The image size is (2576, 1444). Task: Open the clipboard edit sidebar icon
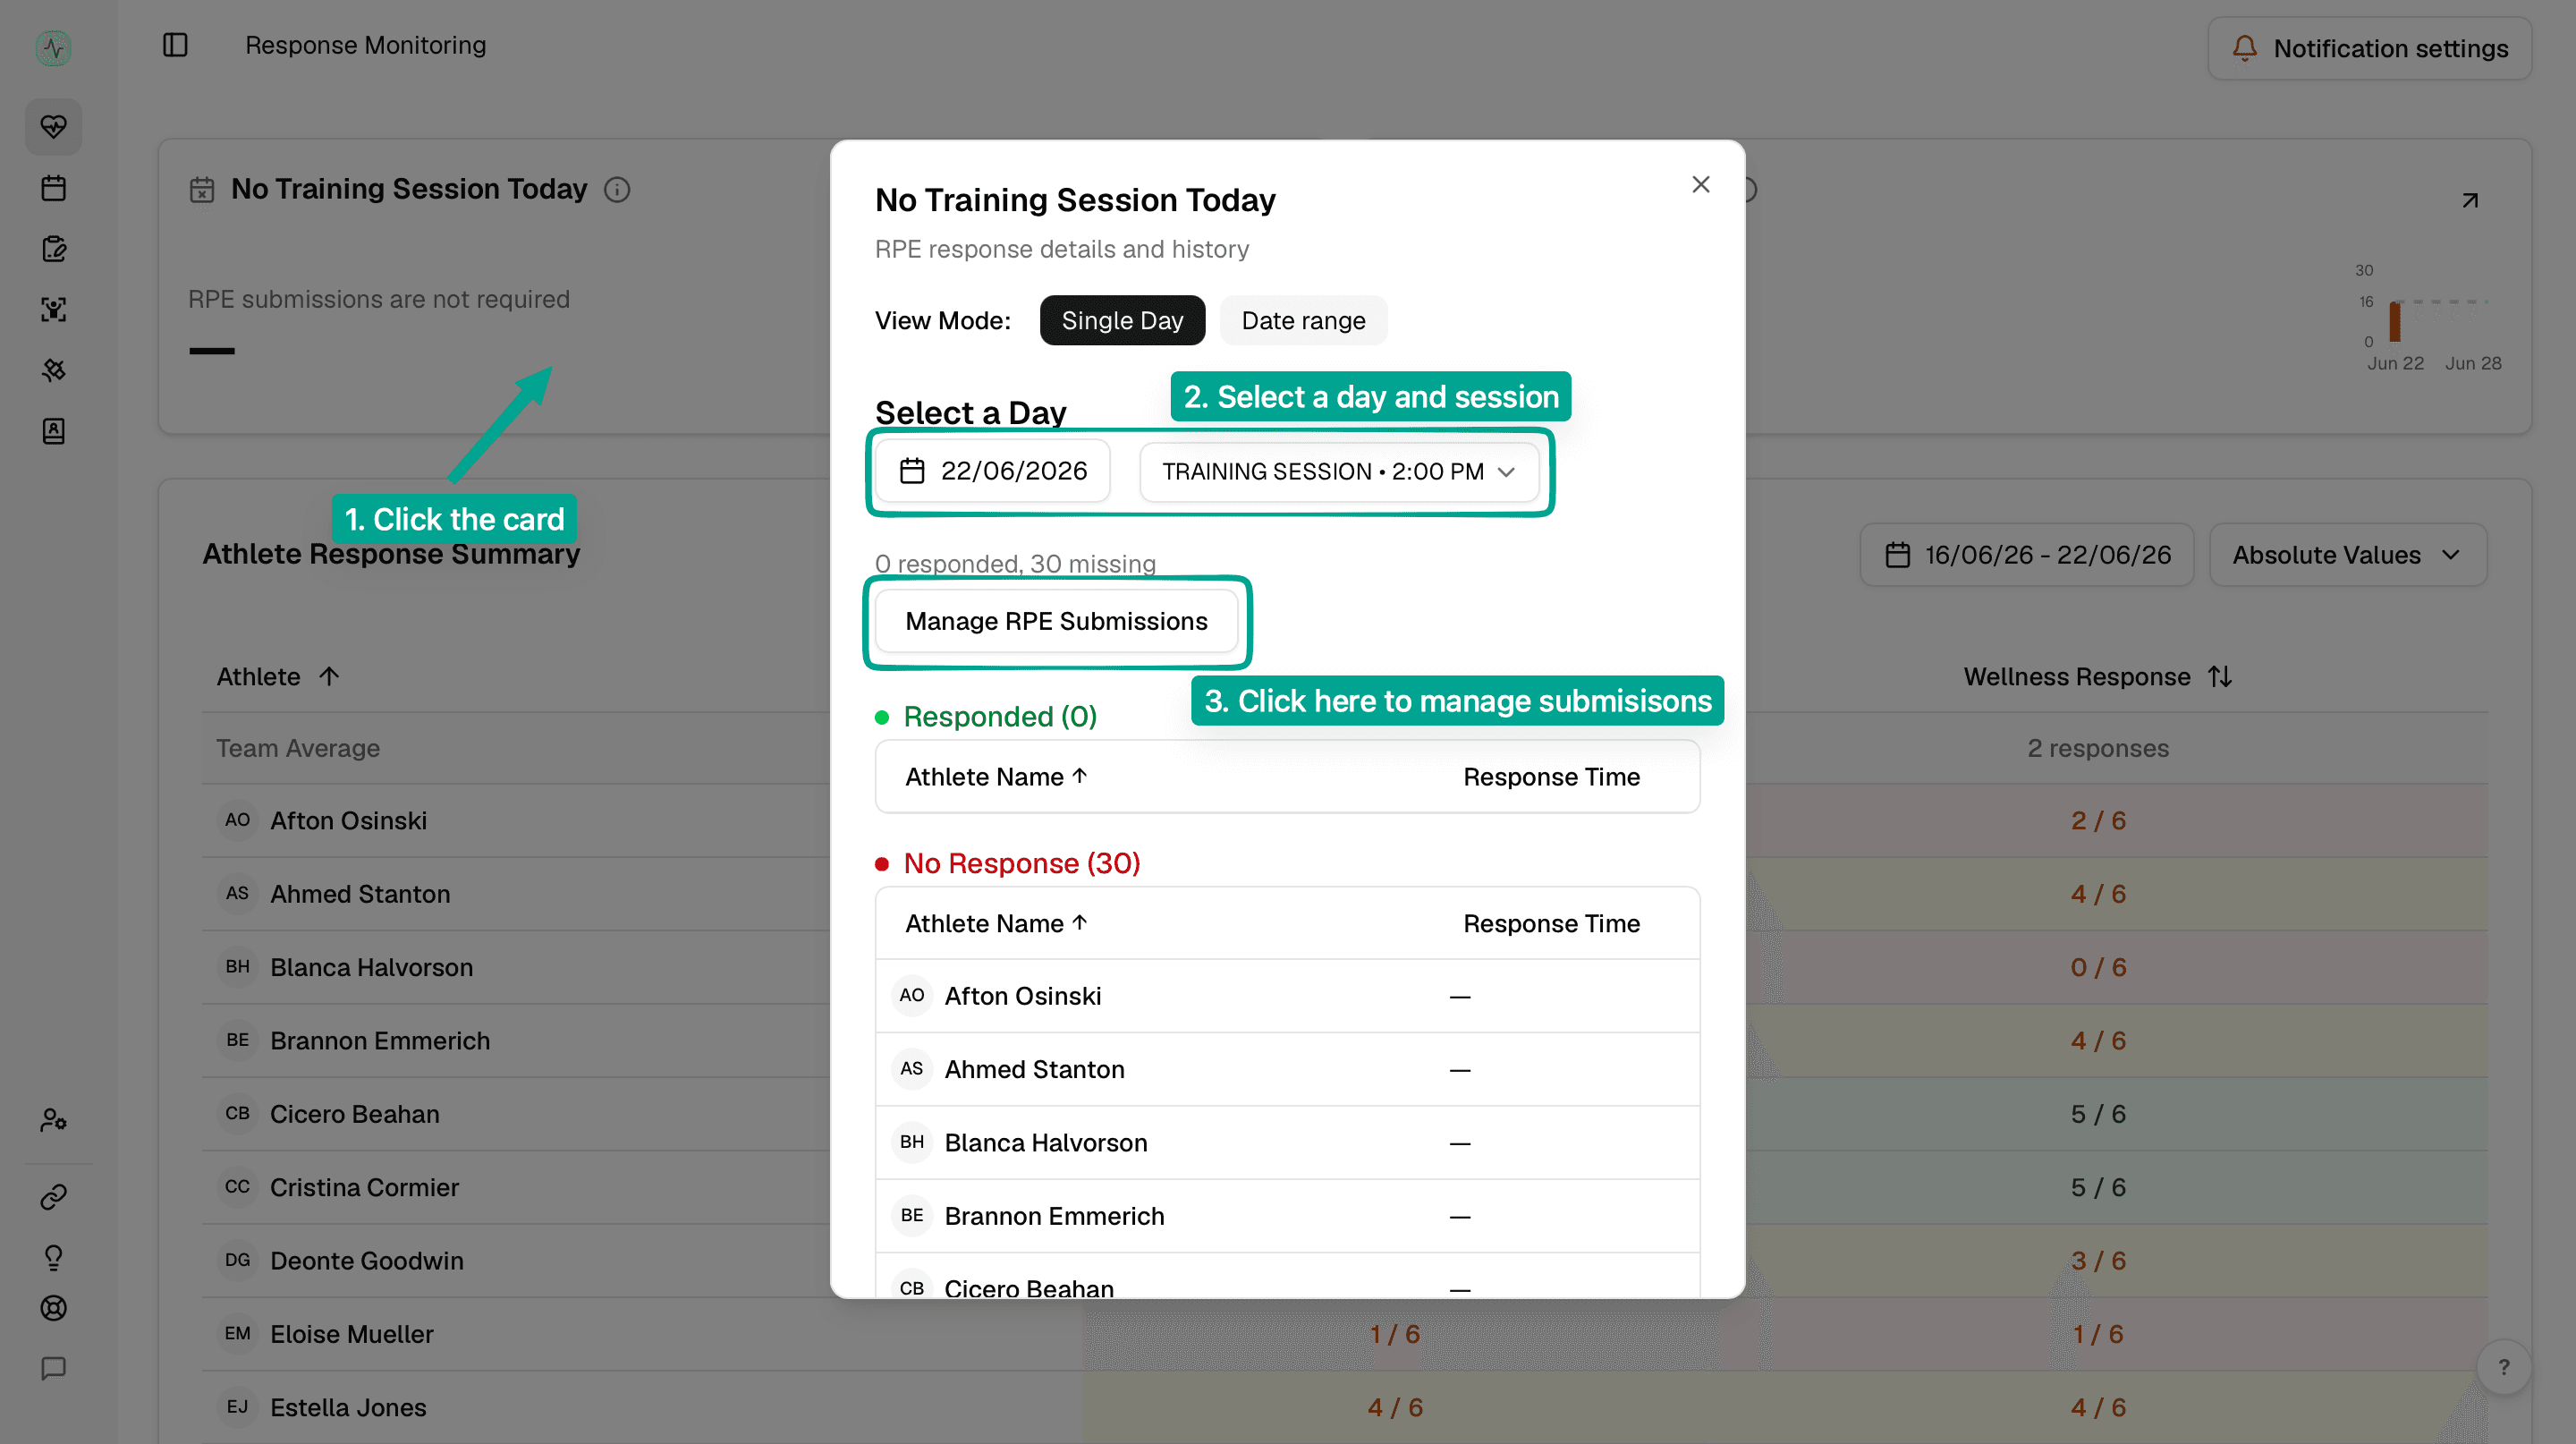coord(54,249)
